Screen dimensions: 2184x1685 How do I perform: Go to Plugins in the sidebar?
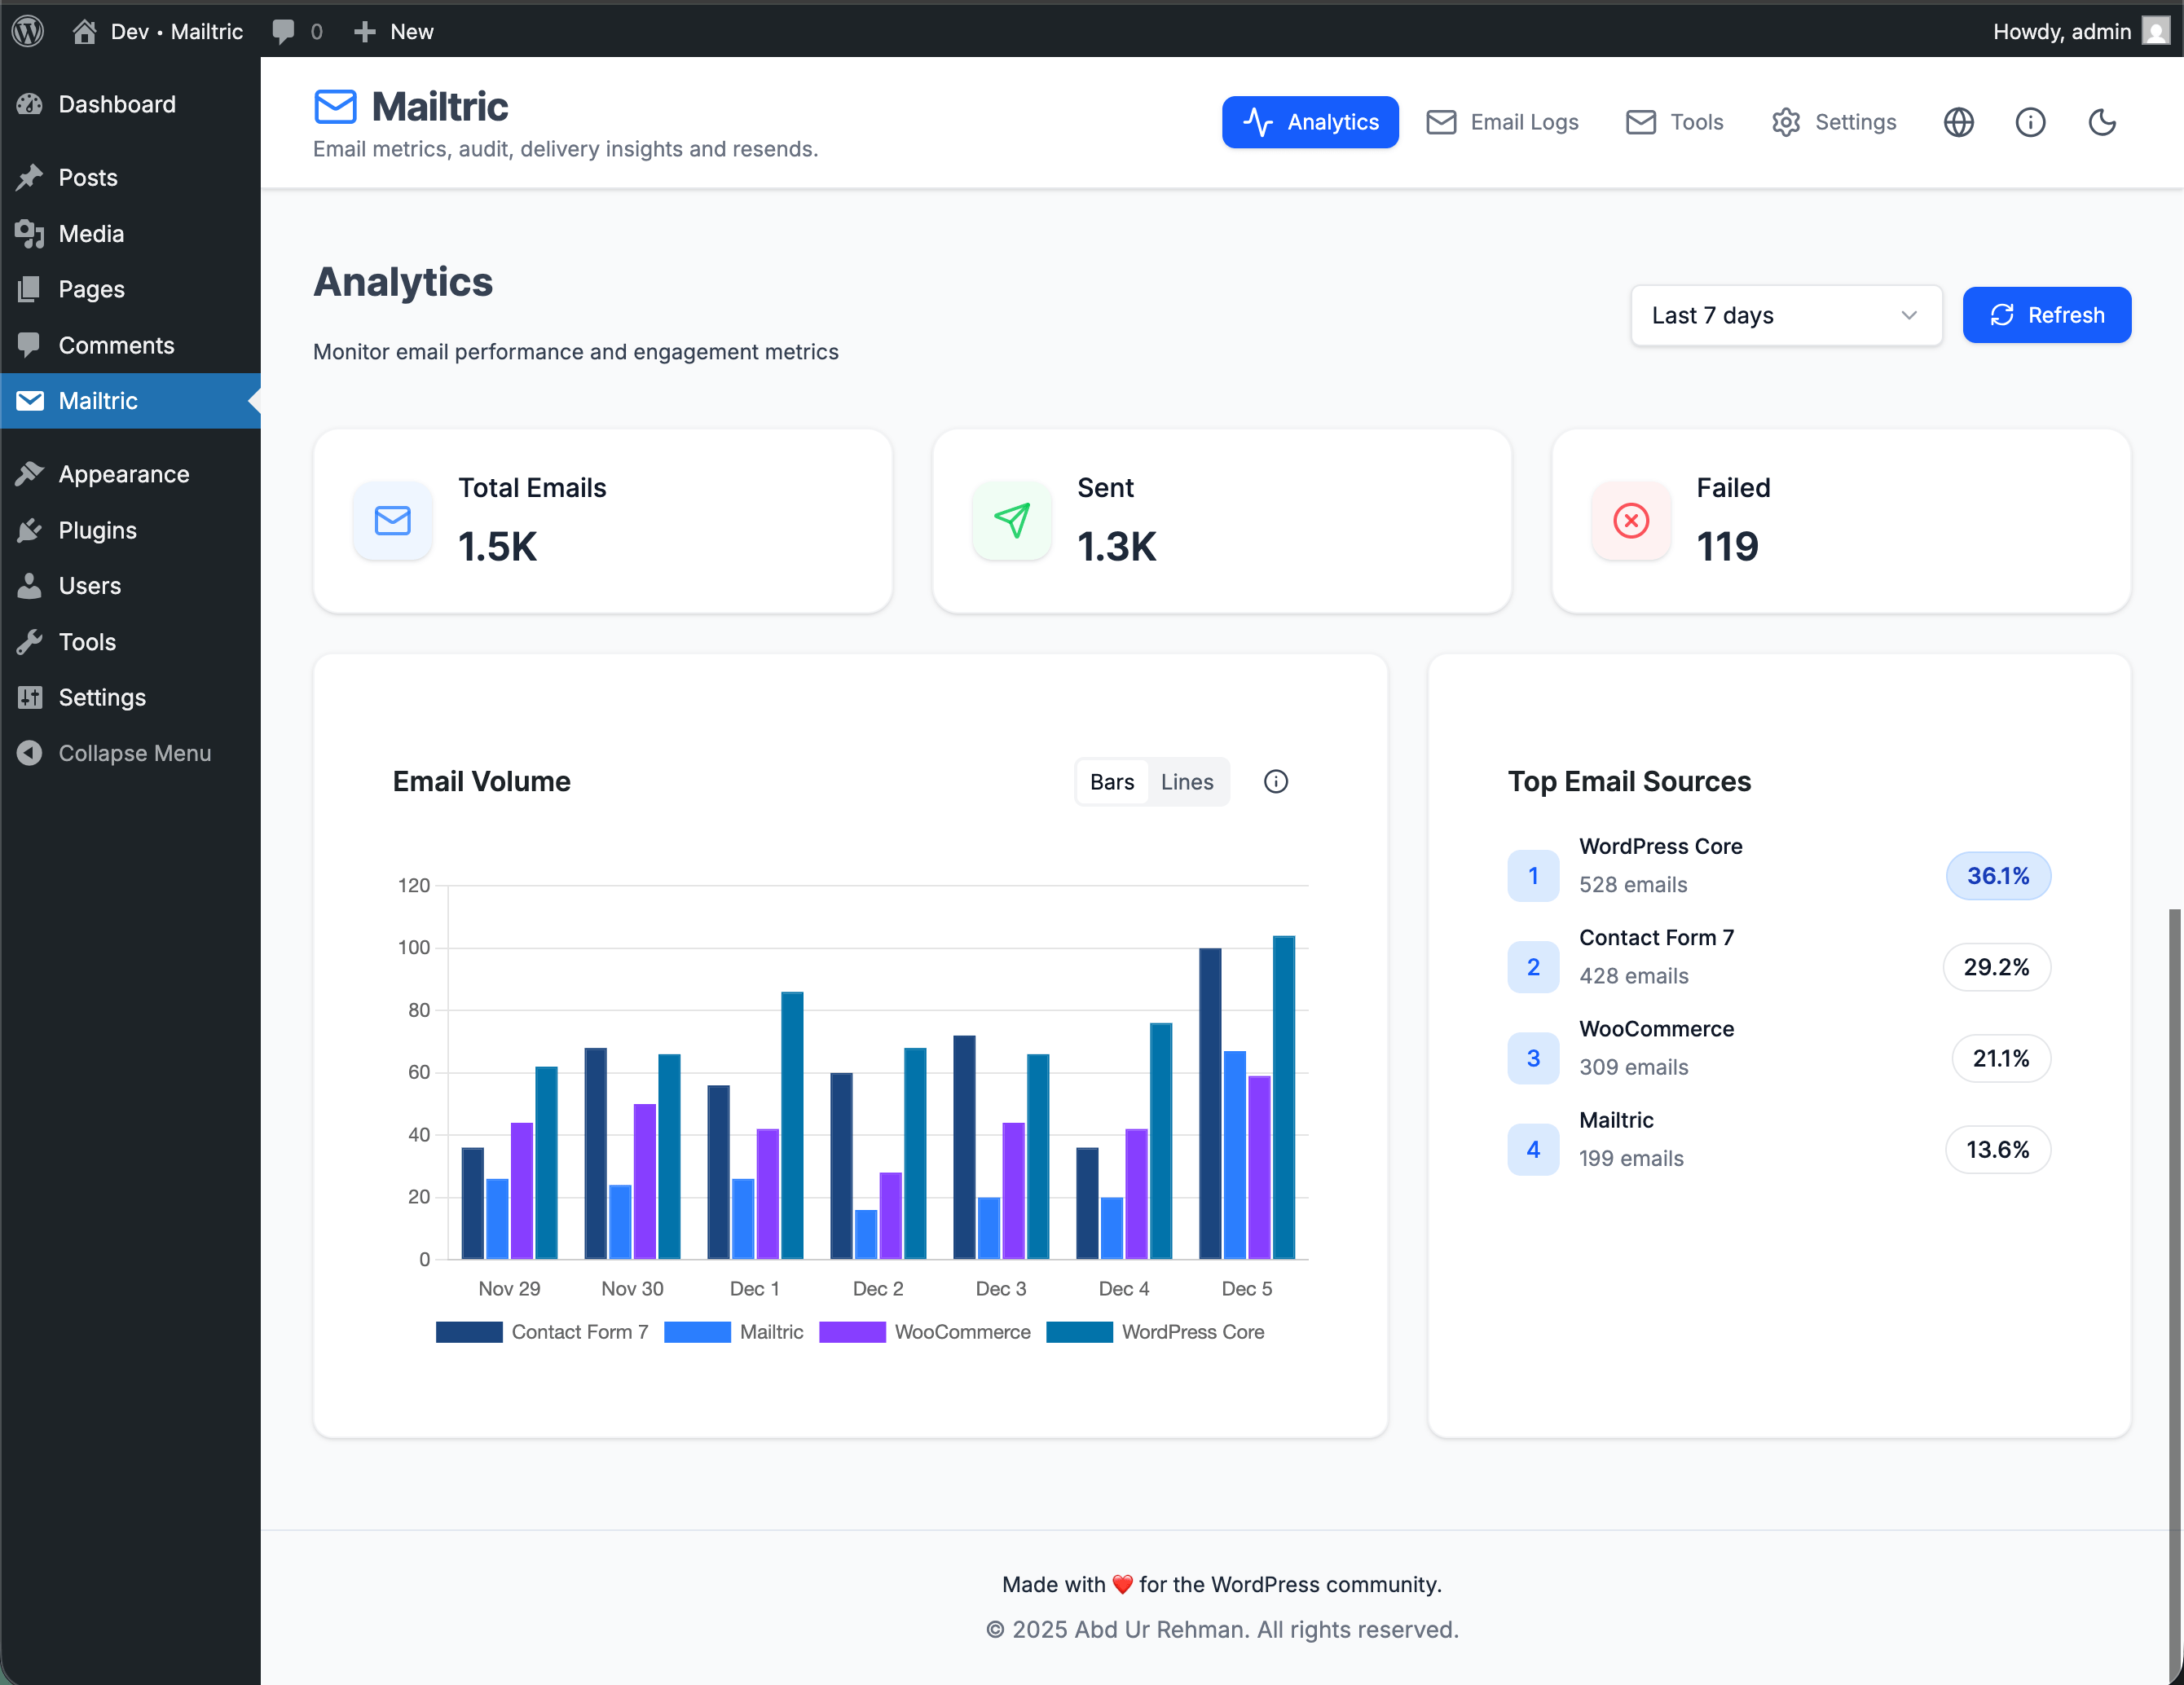[97, 530]
